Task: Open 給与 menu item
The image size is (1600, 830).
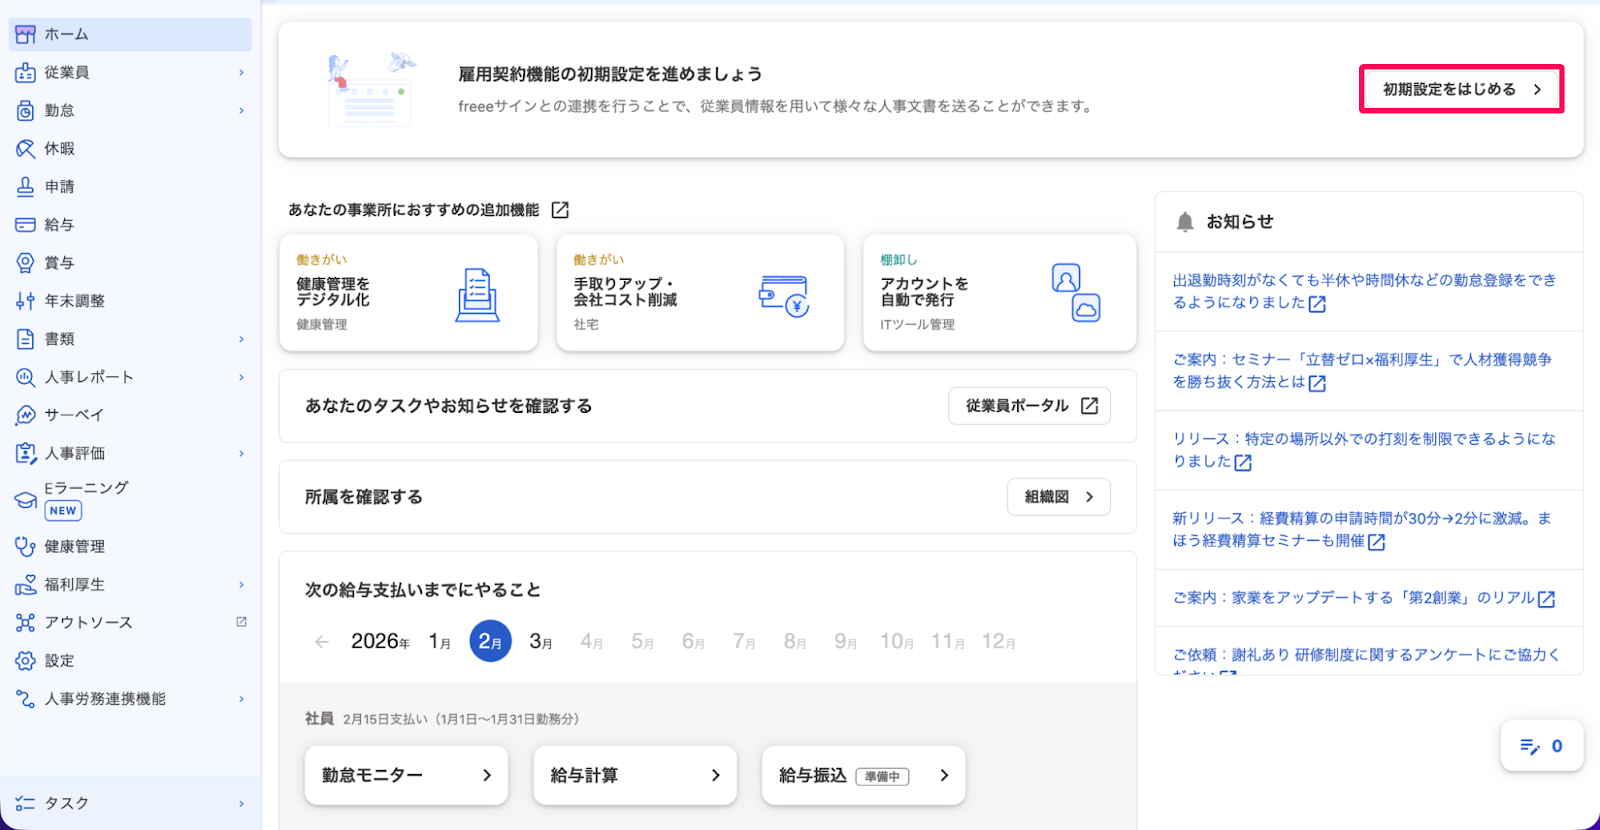Action: (130, 224)
